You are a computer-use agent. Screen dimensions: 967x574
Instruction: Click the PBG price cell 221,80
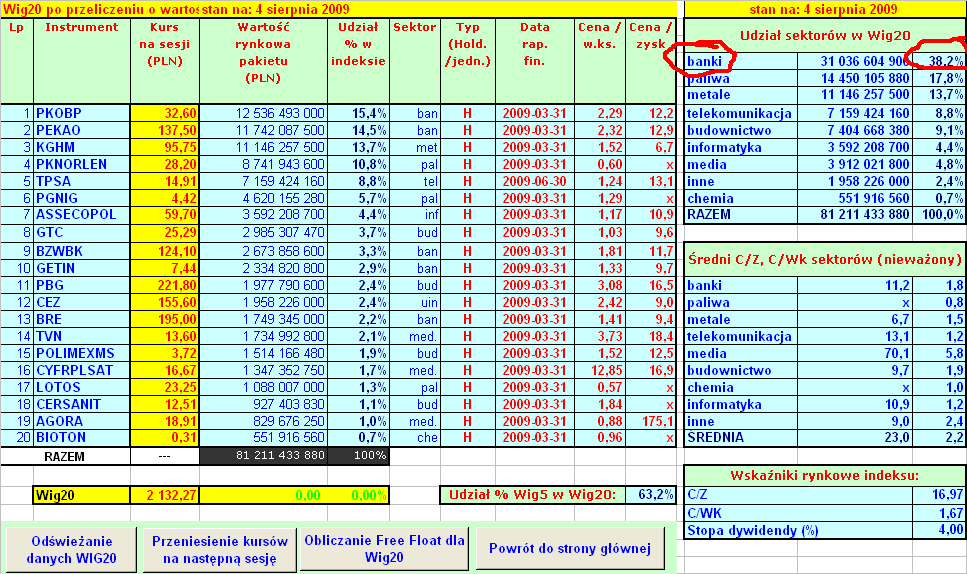tap(165, 285)
